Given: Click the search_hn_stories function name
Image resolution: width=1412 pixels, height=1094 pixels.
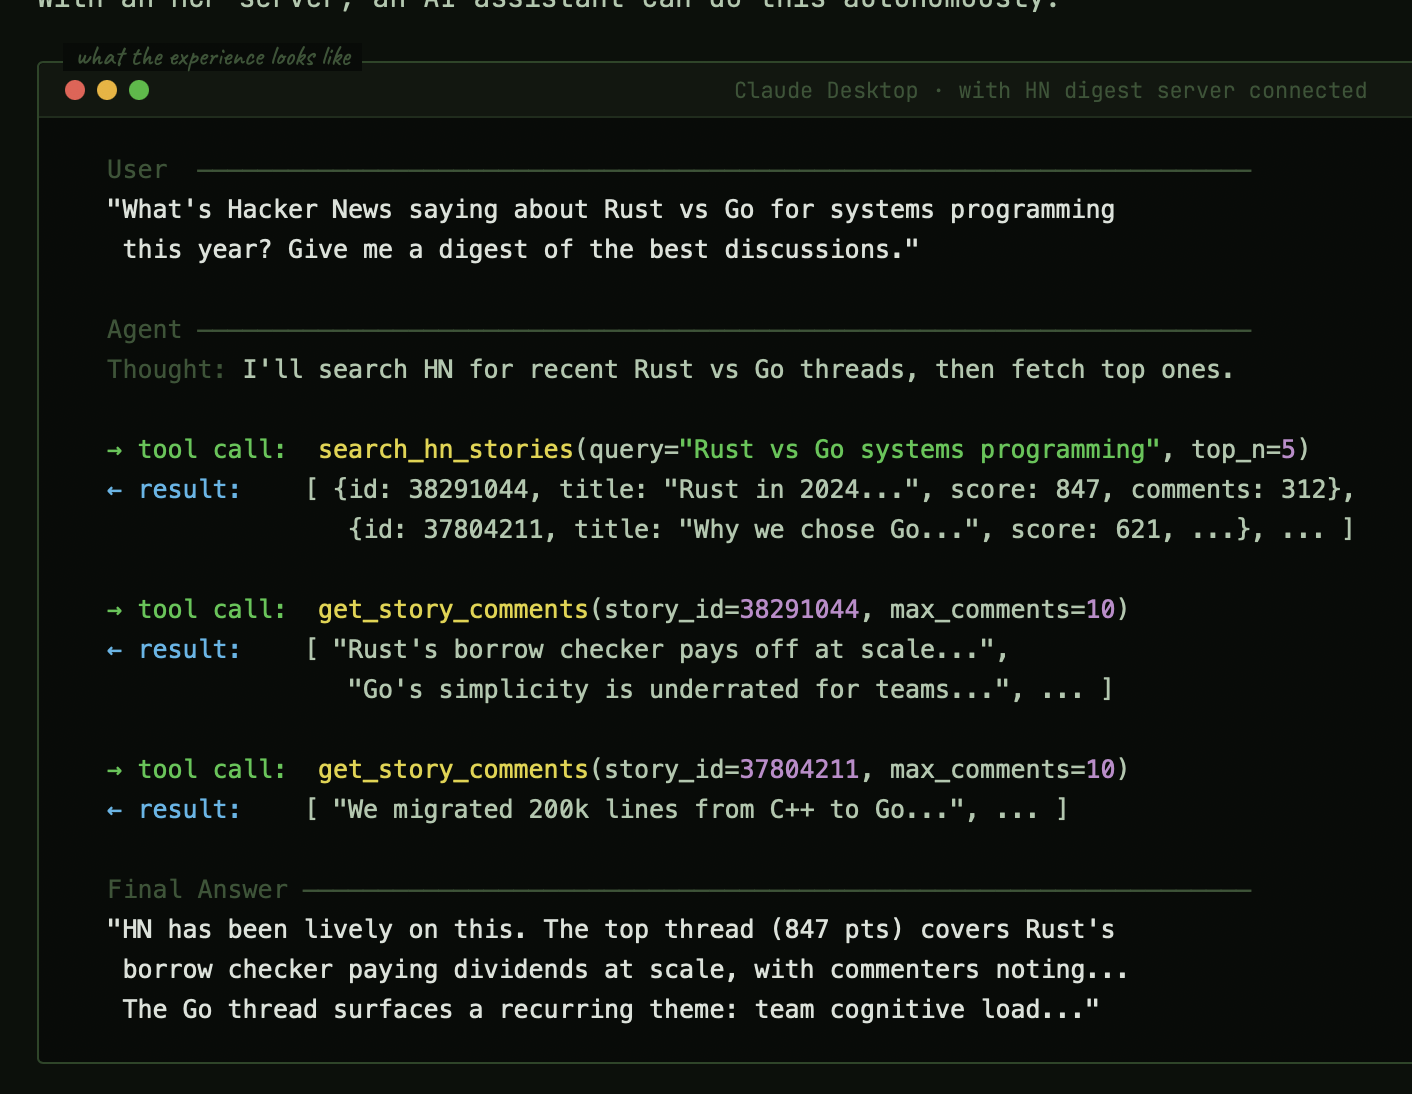Looking at the screenshot, I should pos(445,450).
